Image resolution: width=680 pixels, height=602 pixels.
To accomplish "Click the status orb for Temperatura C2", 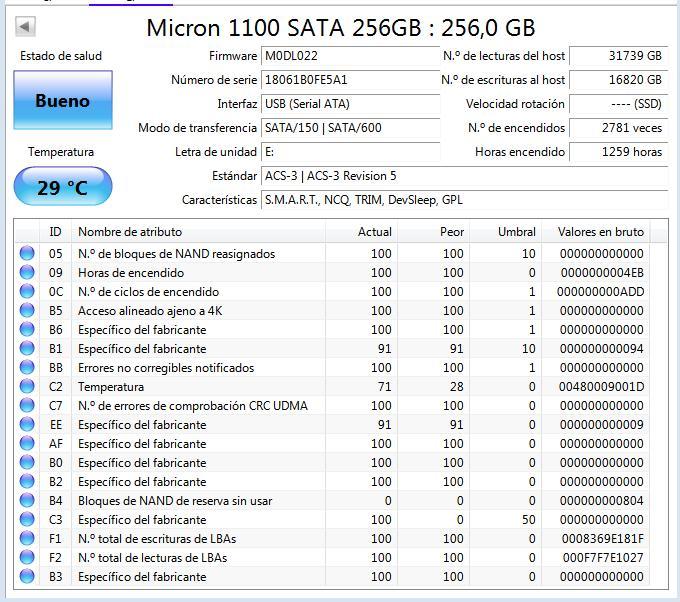I will 27,386.
